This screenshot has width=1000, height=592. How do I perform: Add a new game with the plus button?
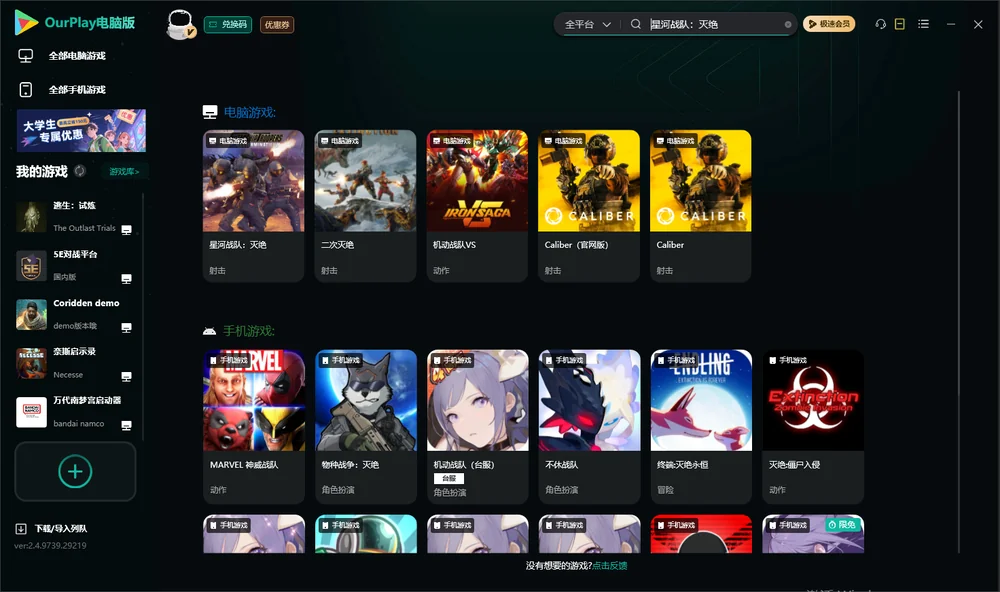[x=75, y=471]
